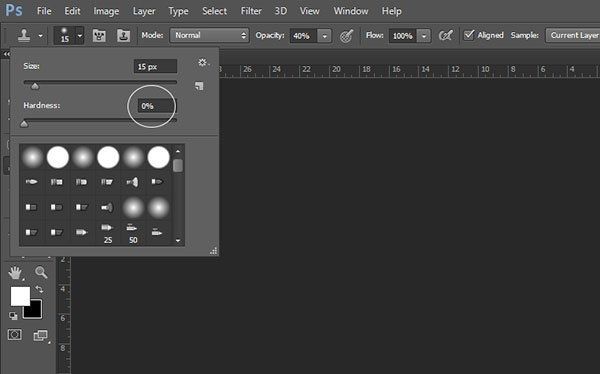Click the Hardness field showing 0%
Screen dimensions: 600x374
[x=157, y=106]
